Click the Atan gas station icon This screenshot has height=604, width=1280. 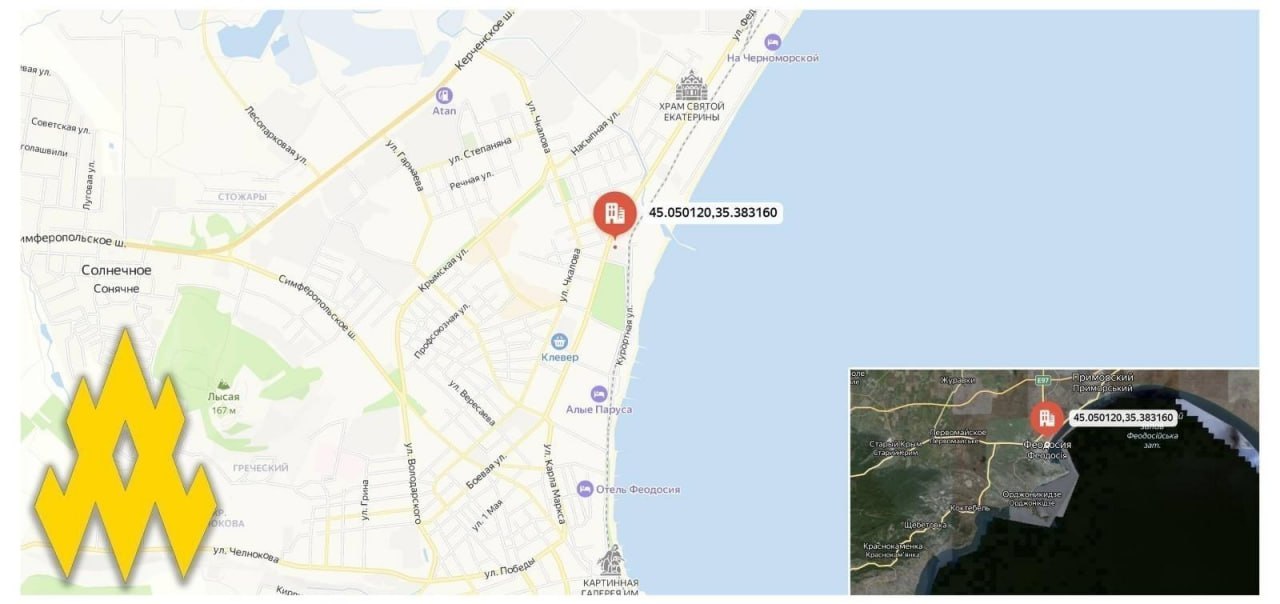[x=444, y=95]
